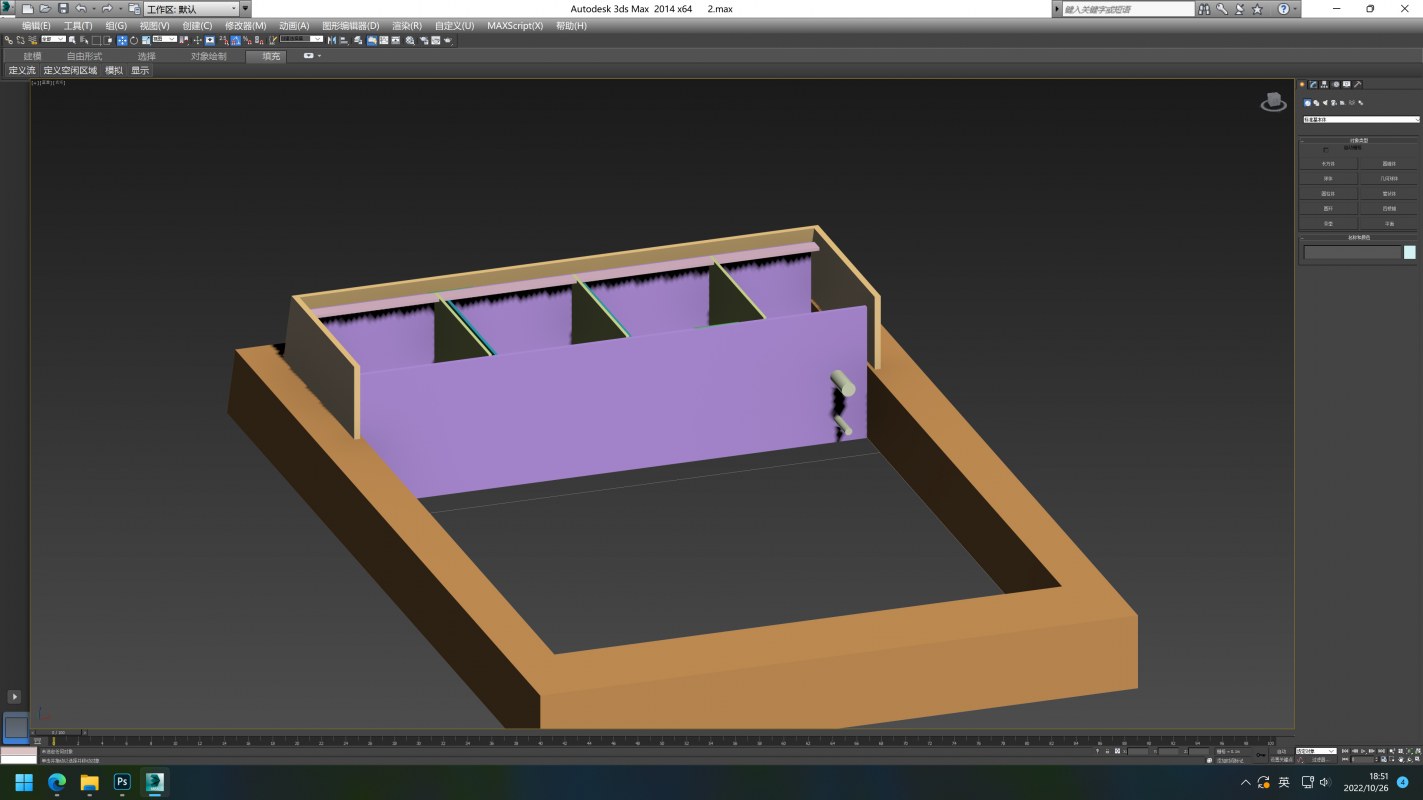Toggle Percent Snap
Screen dimensions: 1423x800
tap(246, 40)
